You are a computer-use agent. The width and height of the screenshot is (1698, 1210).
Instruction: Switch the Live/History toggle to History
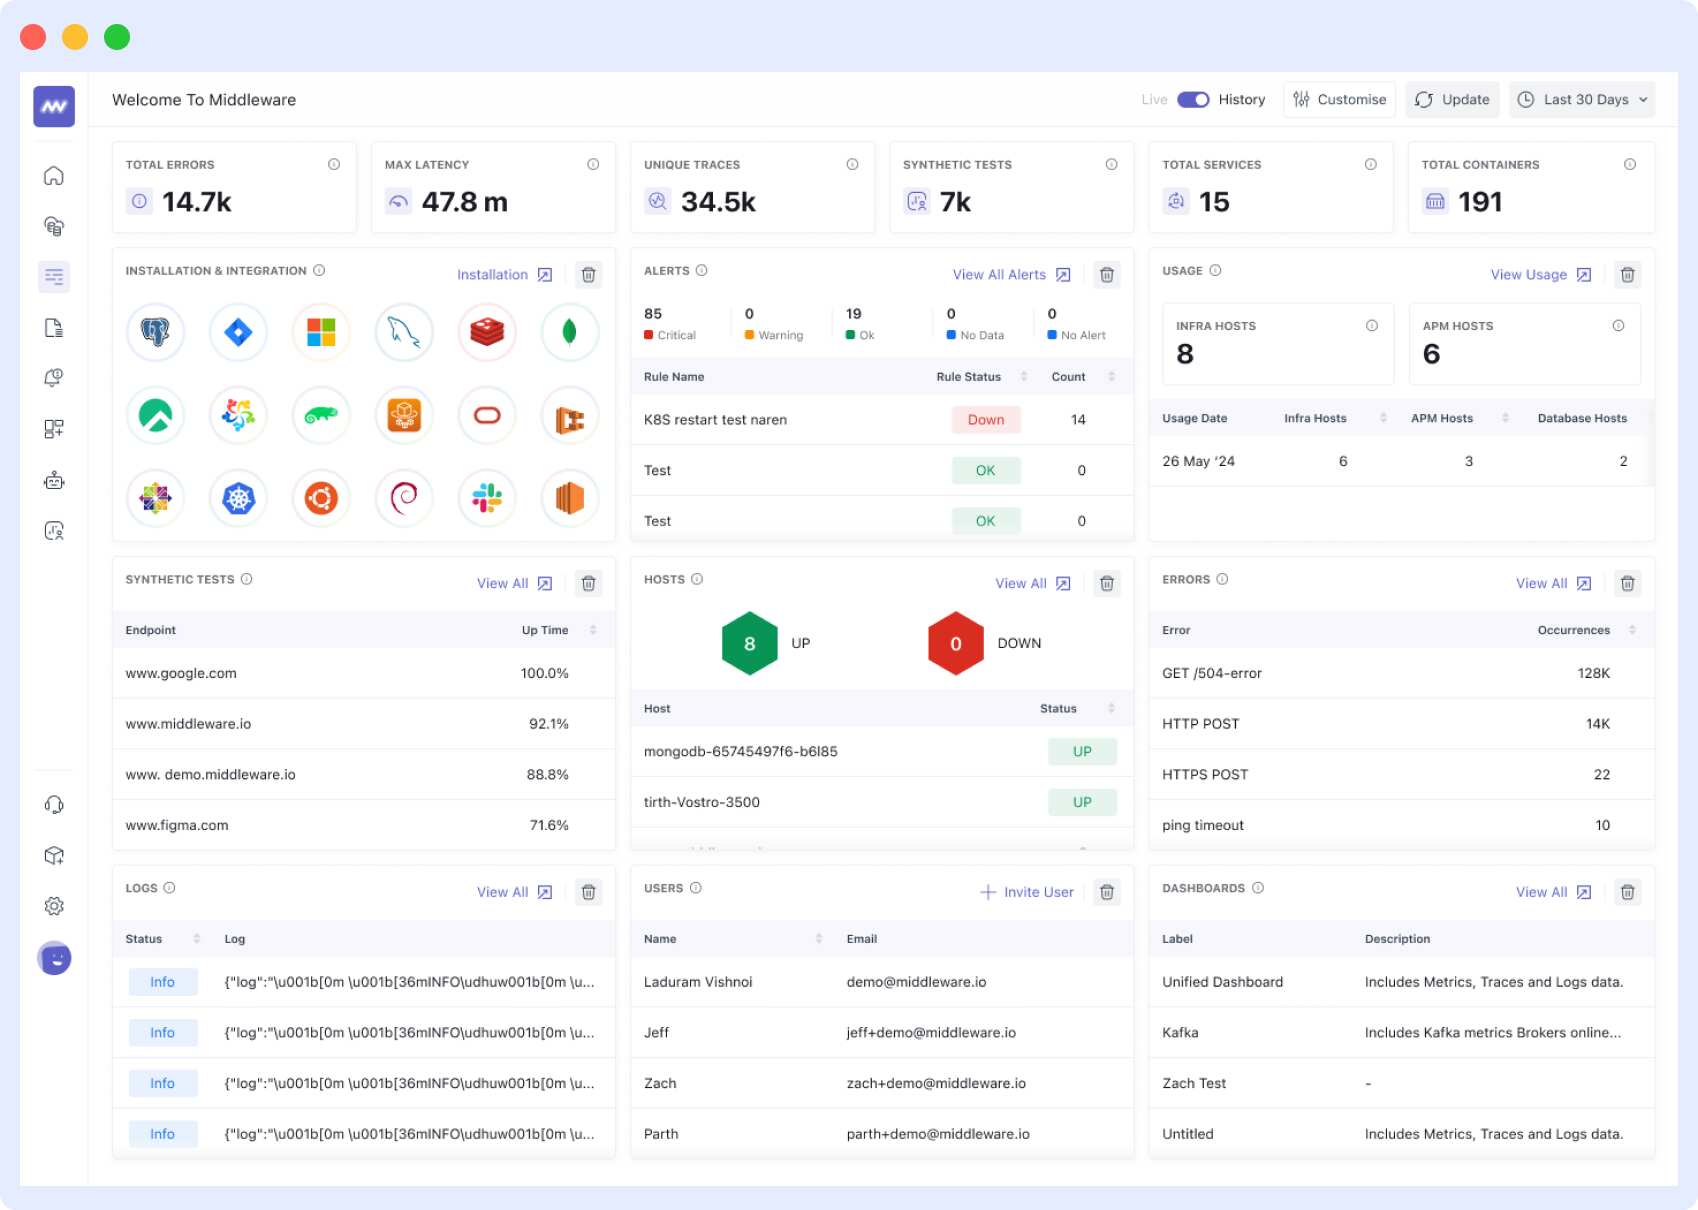point(1193,99)
